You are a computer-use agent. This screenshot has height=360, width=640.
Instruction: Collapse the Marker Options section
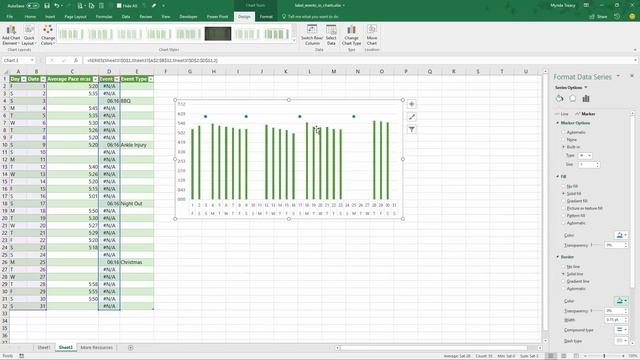click(x=558, y=123)
